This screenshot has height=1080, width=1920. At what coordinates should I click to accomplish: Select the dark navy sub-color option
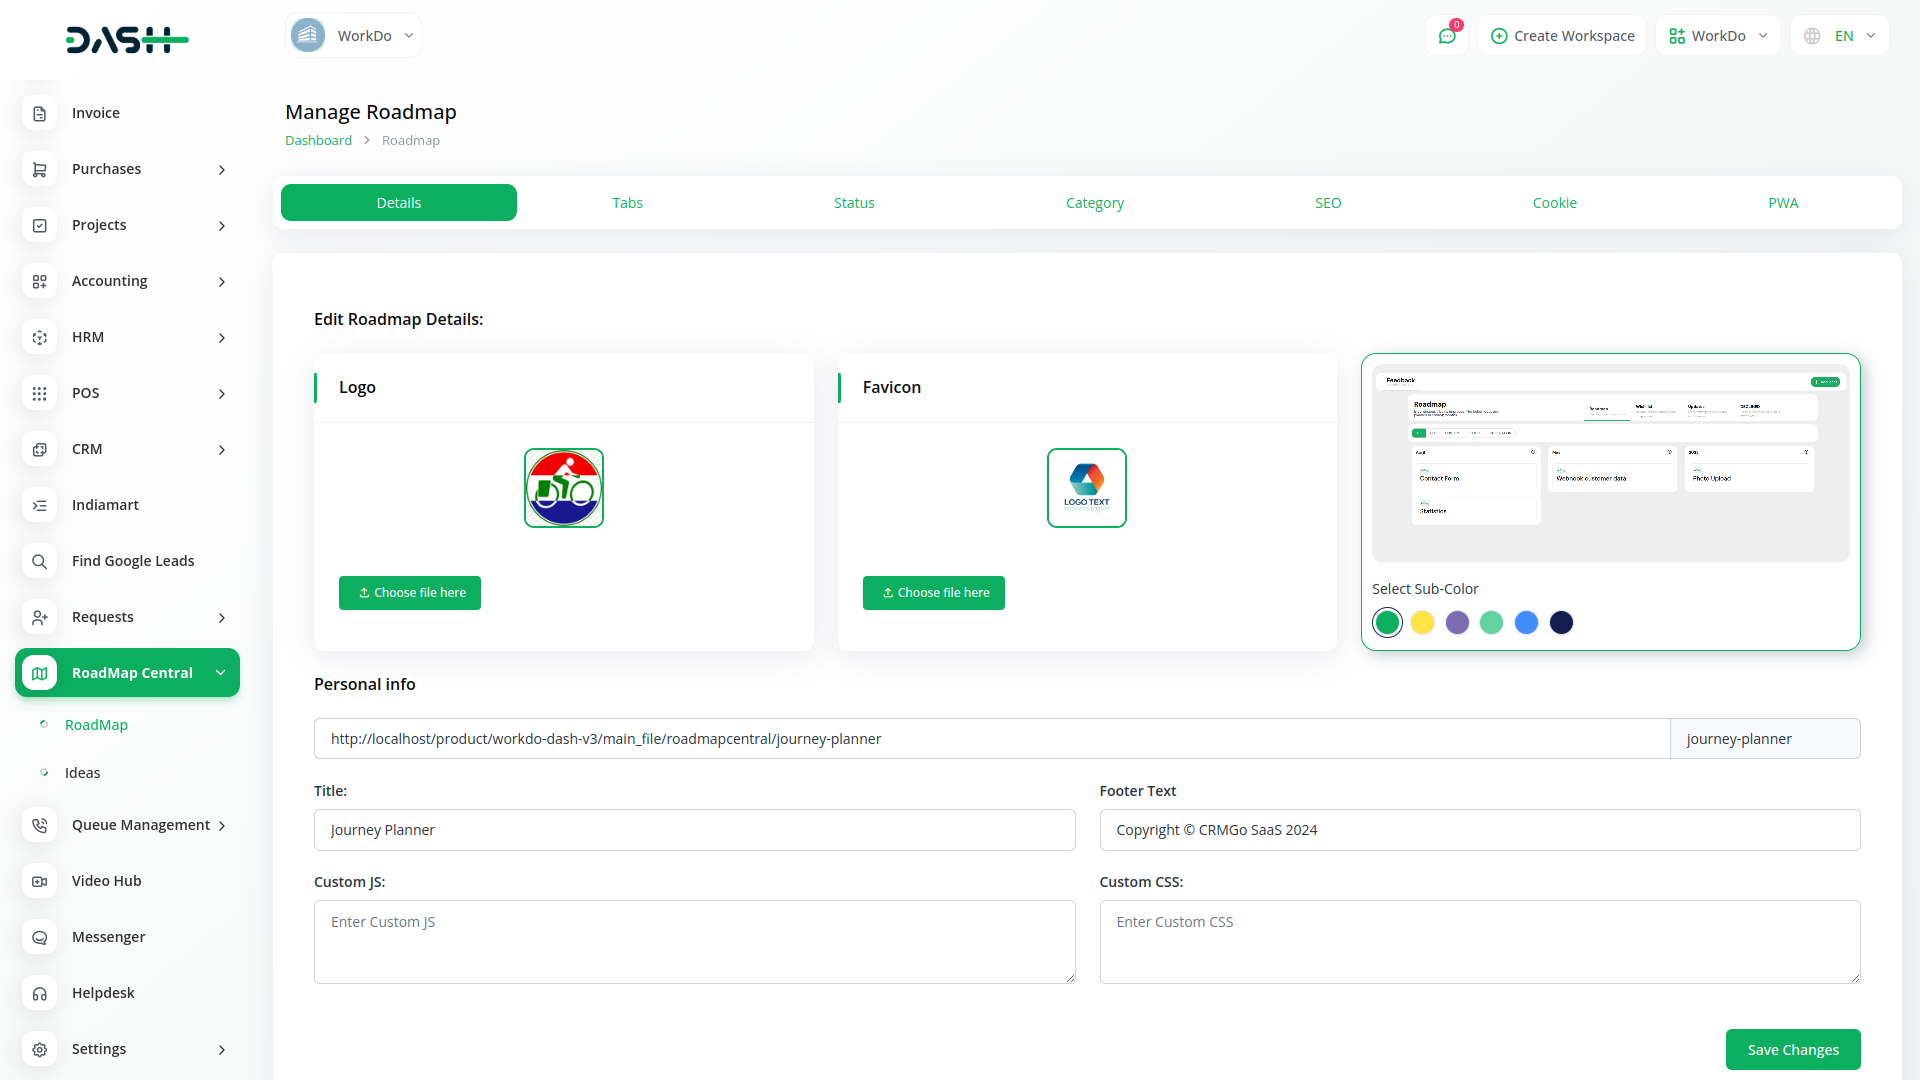[1561, 622]
